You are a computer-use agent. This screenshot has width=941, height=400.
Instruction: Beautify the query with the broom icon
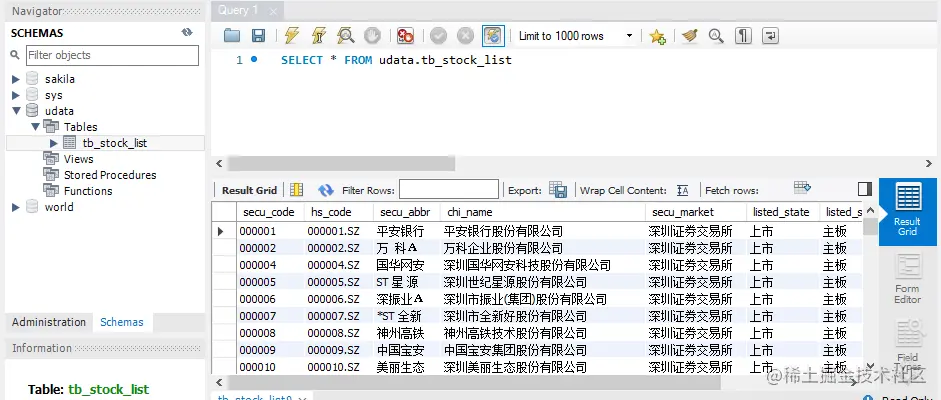point(690,36)
